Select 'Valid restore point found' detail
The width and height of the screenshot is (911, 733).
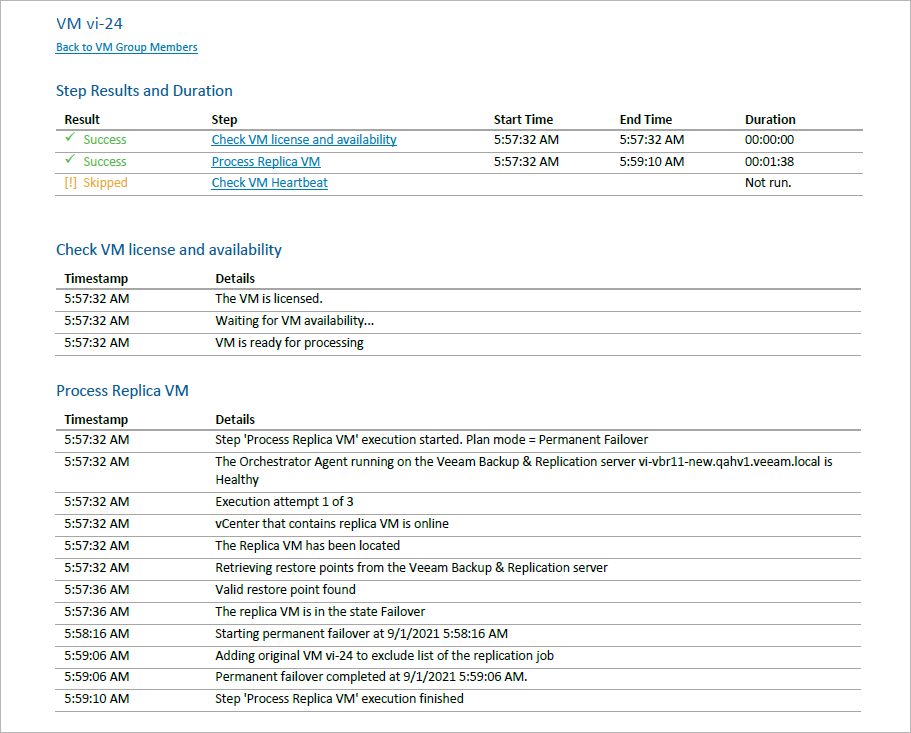[285, 590]
